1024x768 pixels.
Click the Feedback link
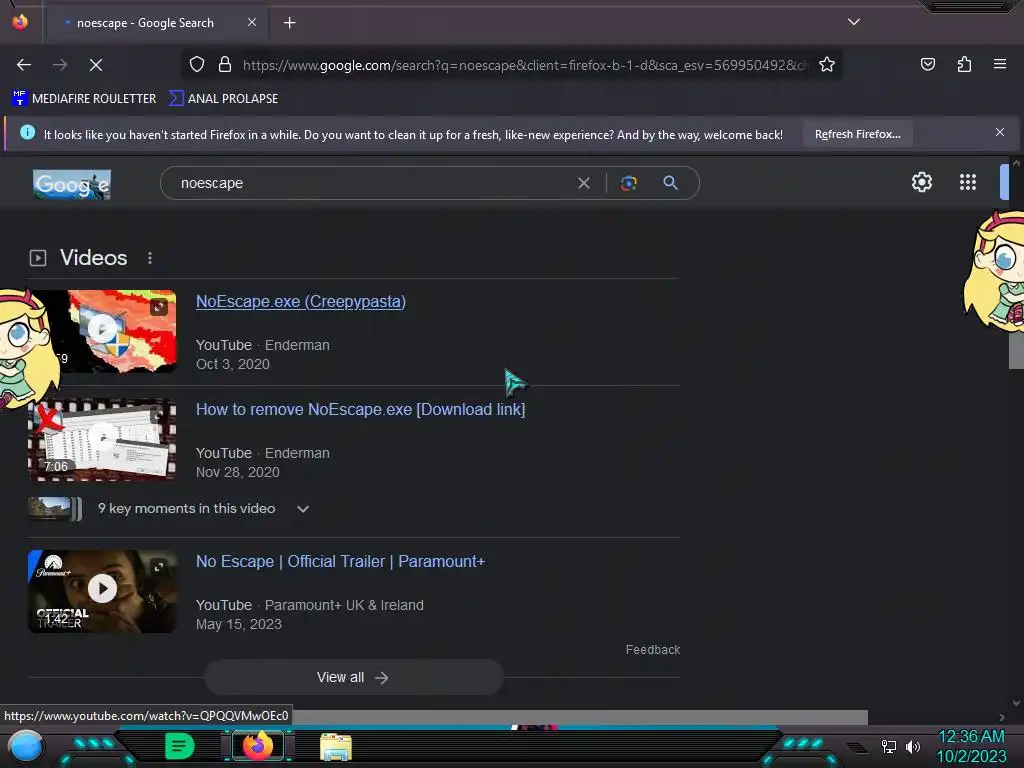click(652, 650)
